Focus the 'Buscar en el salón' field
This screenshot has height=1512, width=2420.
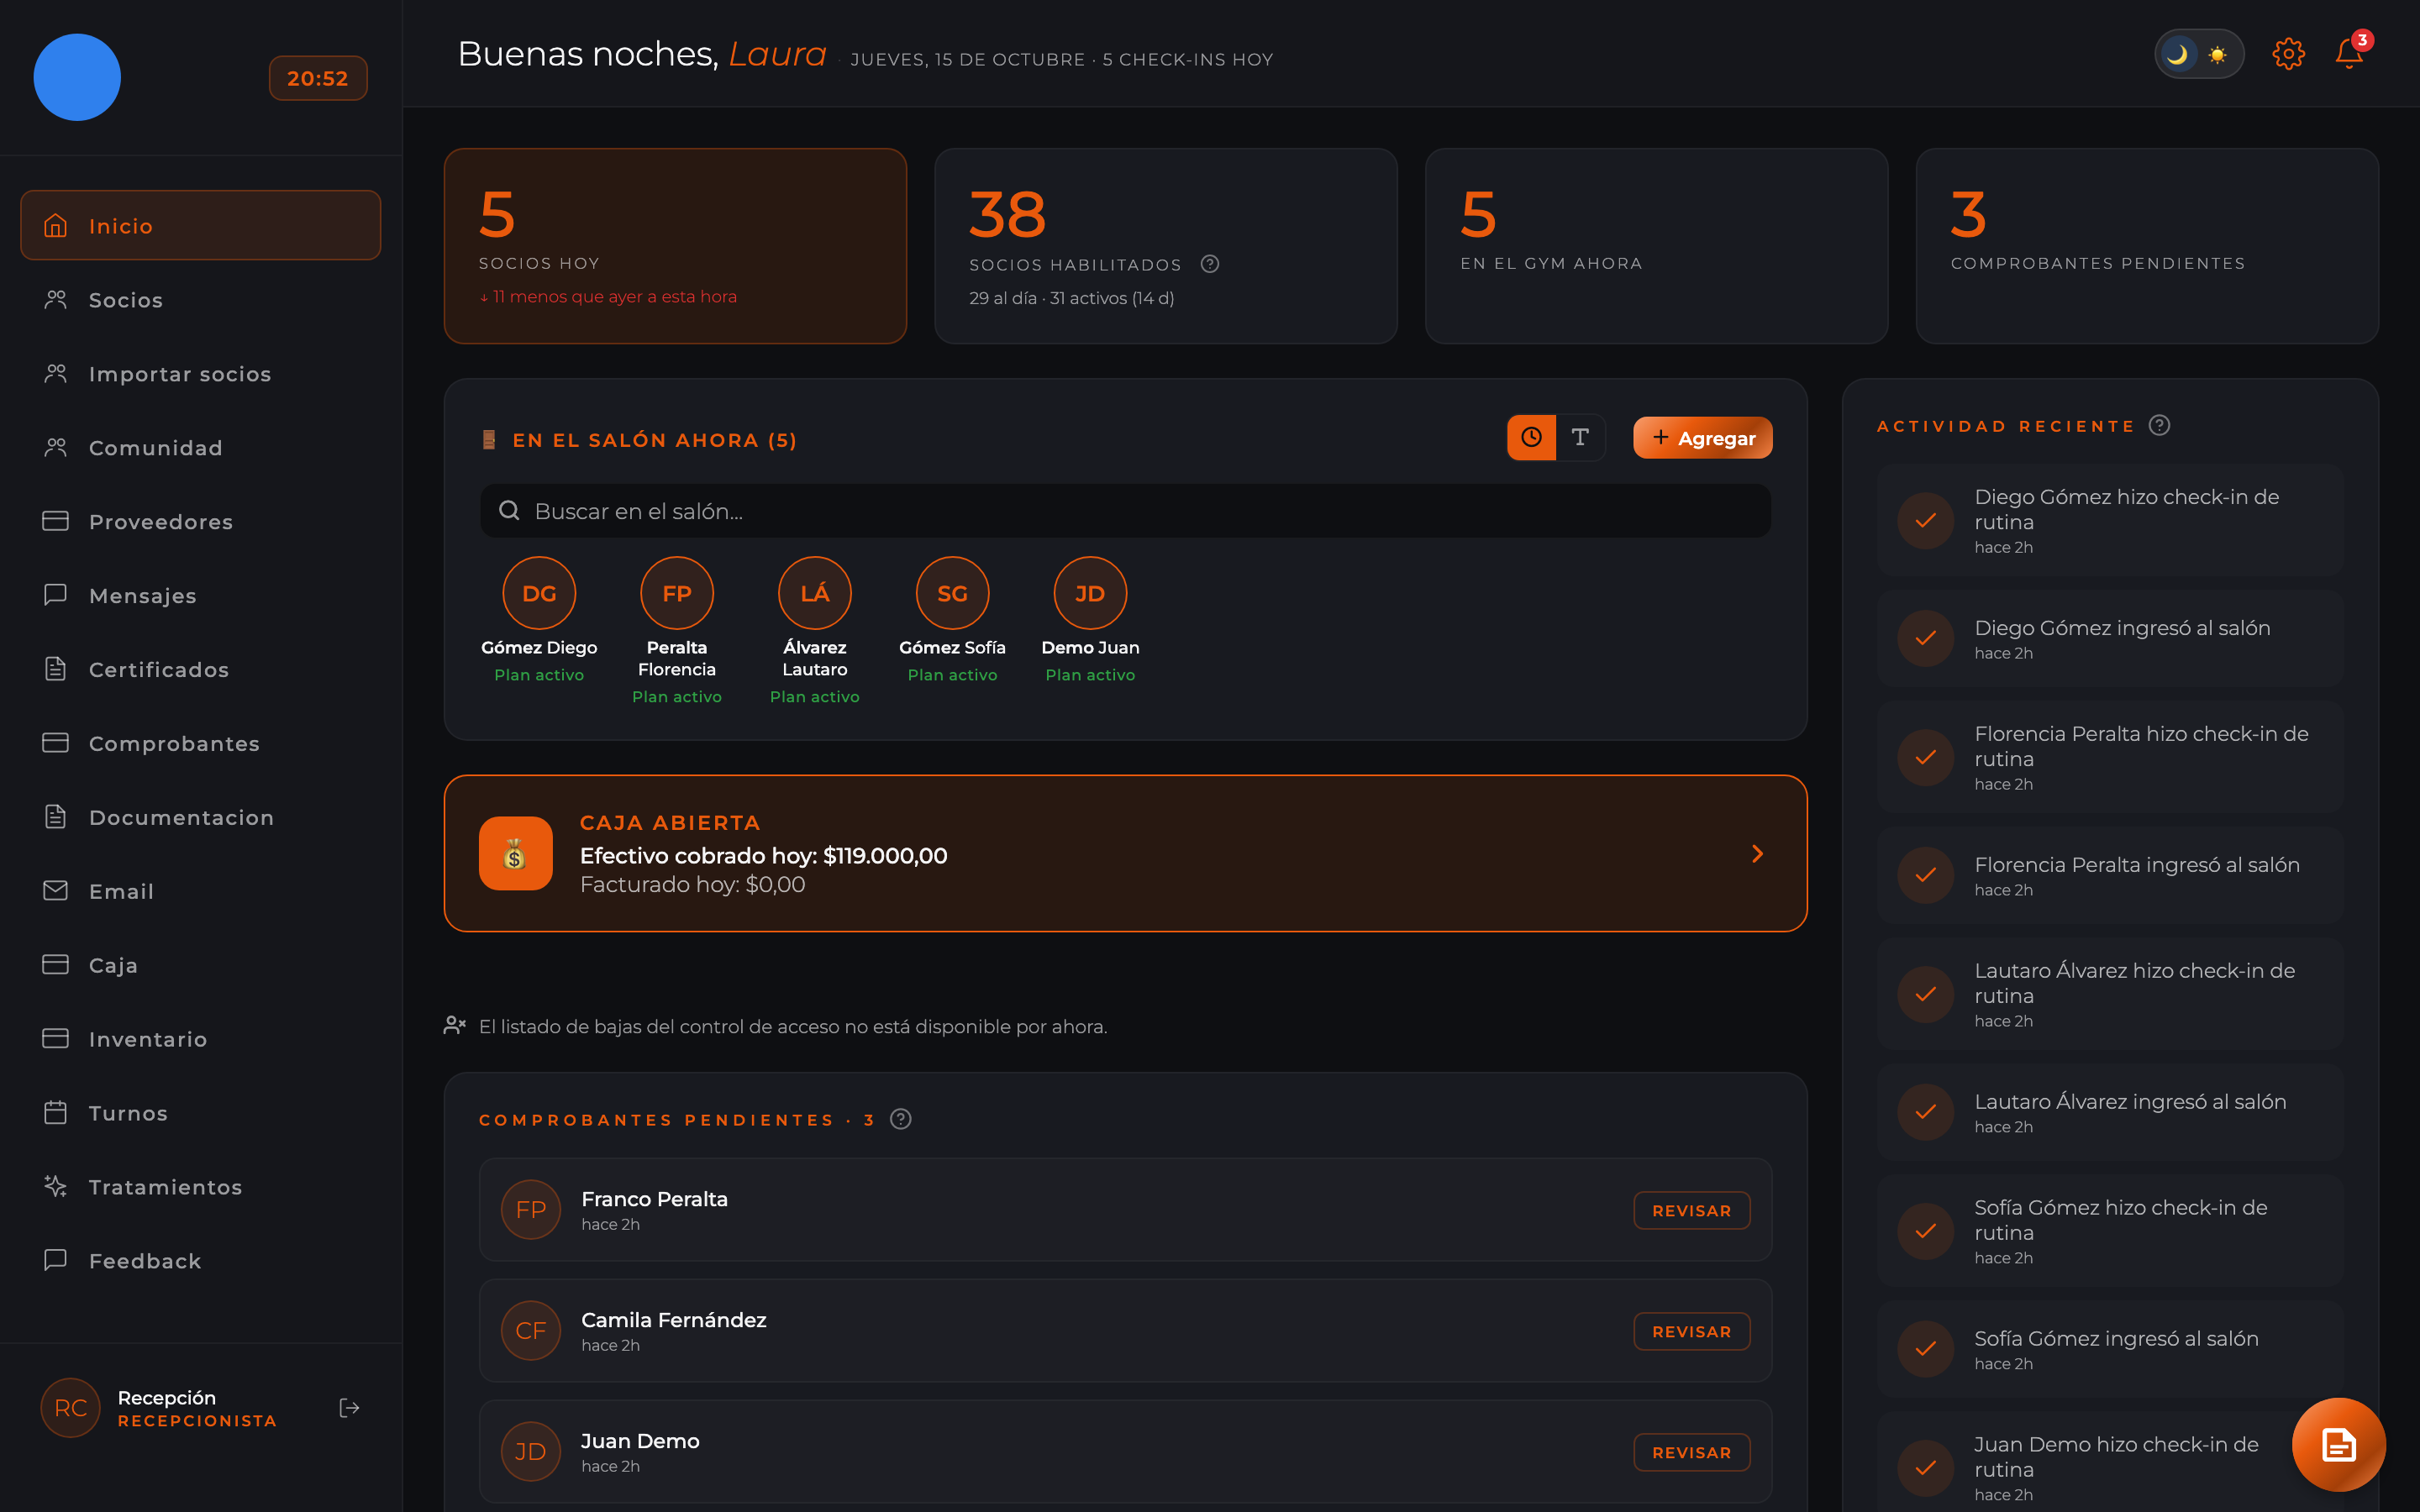coord(1125,511)
